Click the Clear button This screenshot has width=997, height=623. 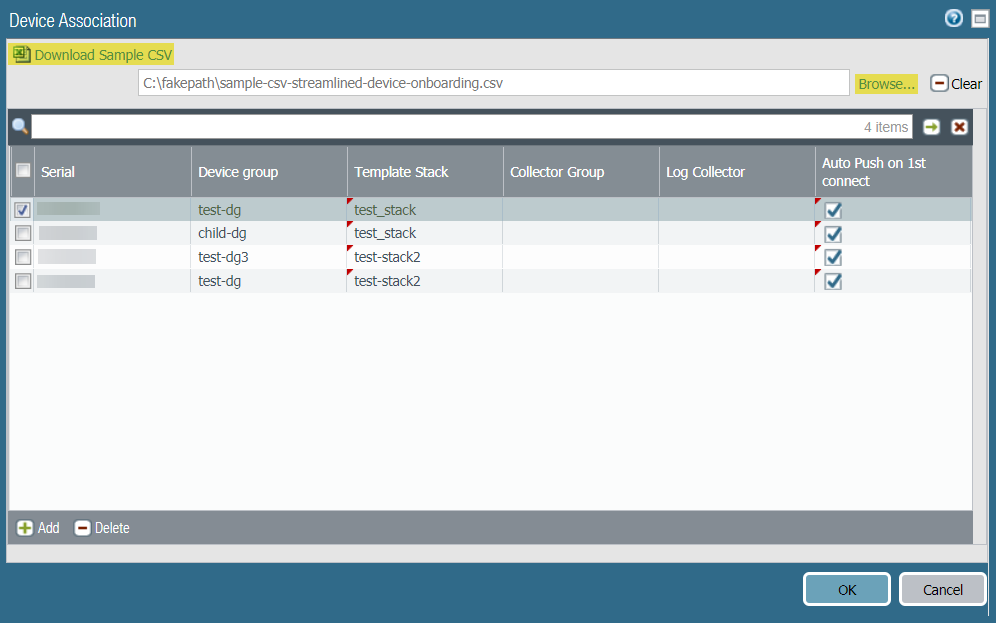956,83
